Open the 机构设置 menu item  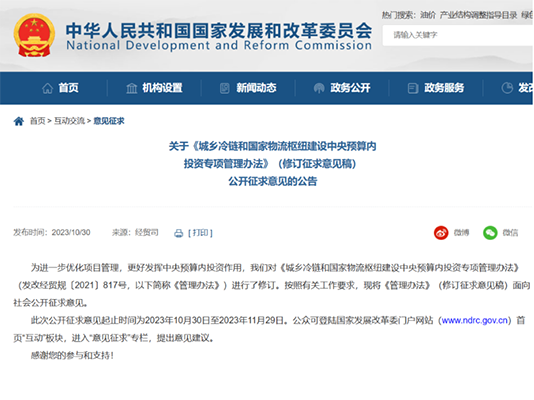click(x=162, y=88)
